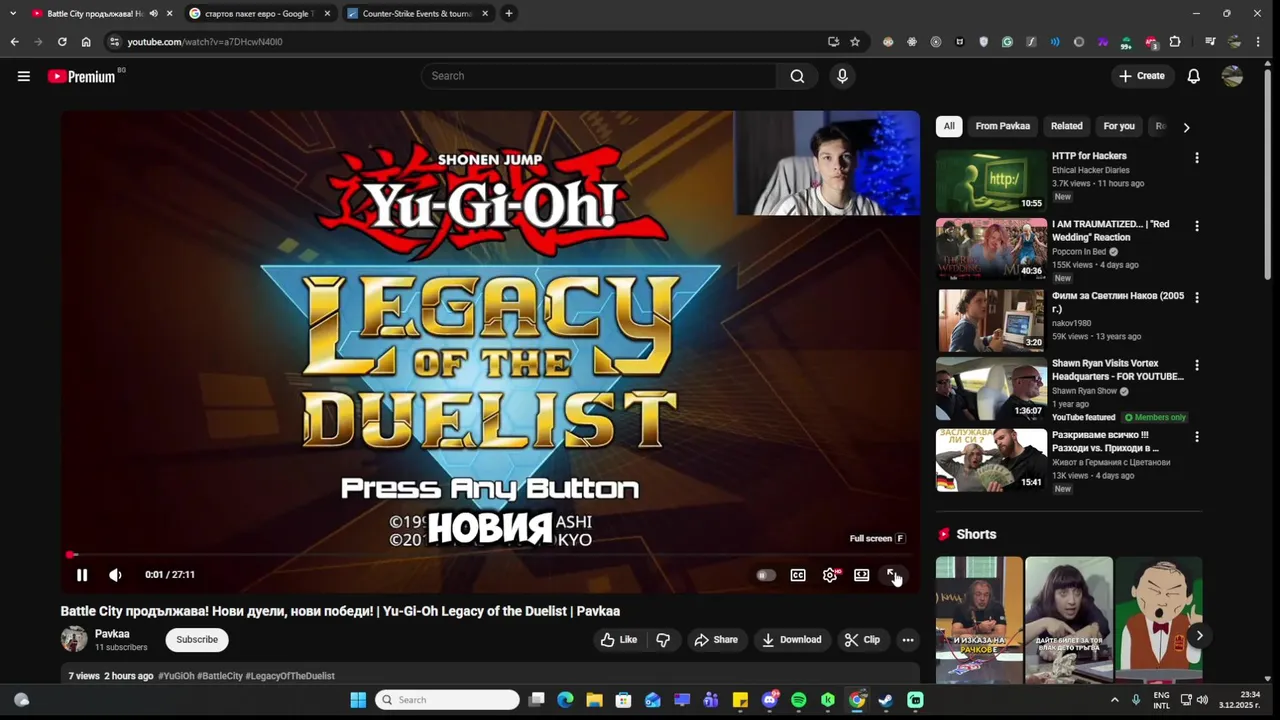This screenshot has height=720, width=1280.
Task: Go to browser home page icon
Action: coord(86,42)
